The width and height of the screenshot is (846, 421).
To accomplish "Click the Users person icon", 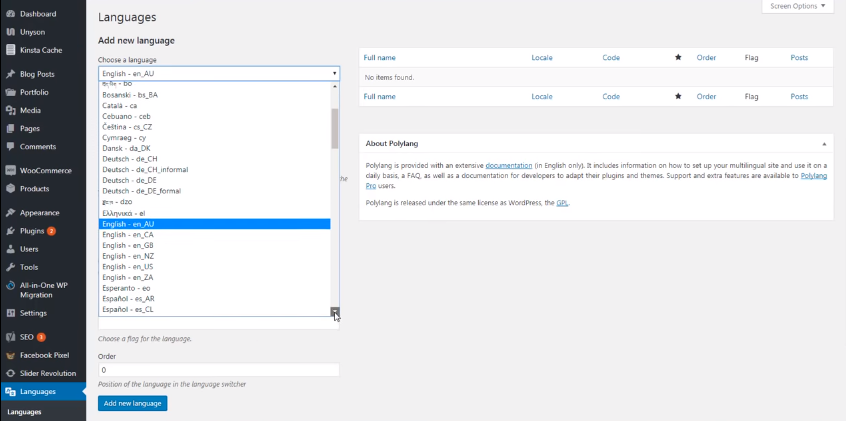I will [x=10, y=249].
